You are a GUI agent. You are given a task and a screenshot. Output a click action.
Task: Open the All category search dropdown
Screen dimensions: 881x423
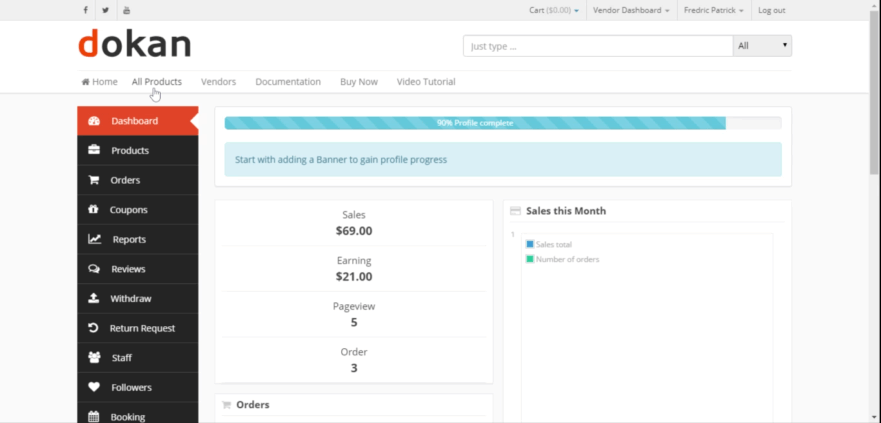(x=762, y=46)
